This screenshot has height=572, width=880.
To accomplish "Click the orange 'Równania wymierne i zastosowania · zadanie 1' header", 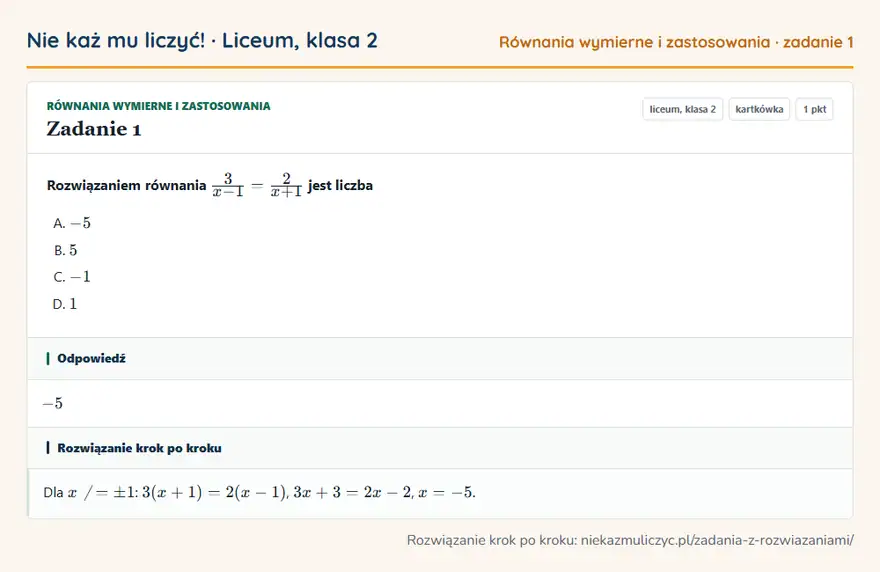I will click(x=676, y=42).
